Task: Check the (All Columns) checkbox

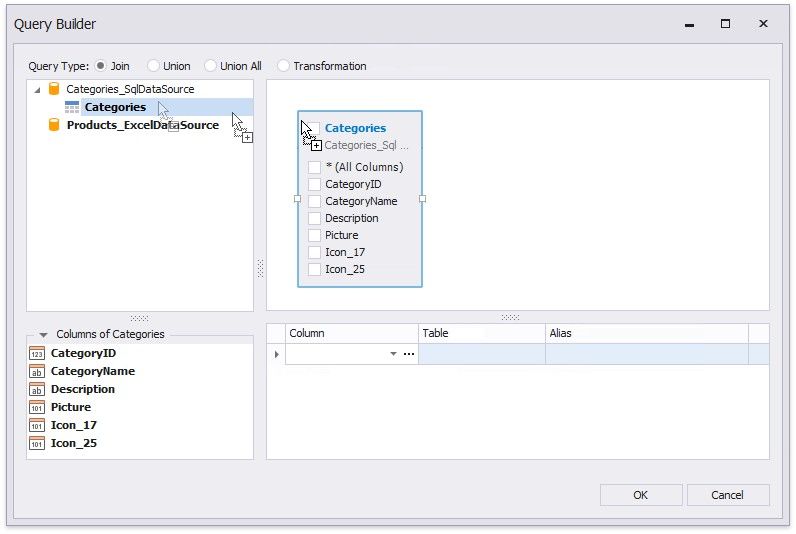Action: 314,167
